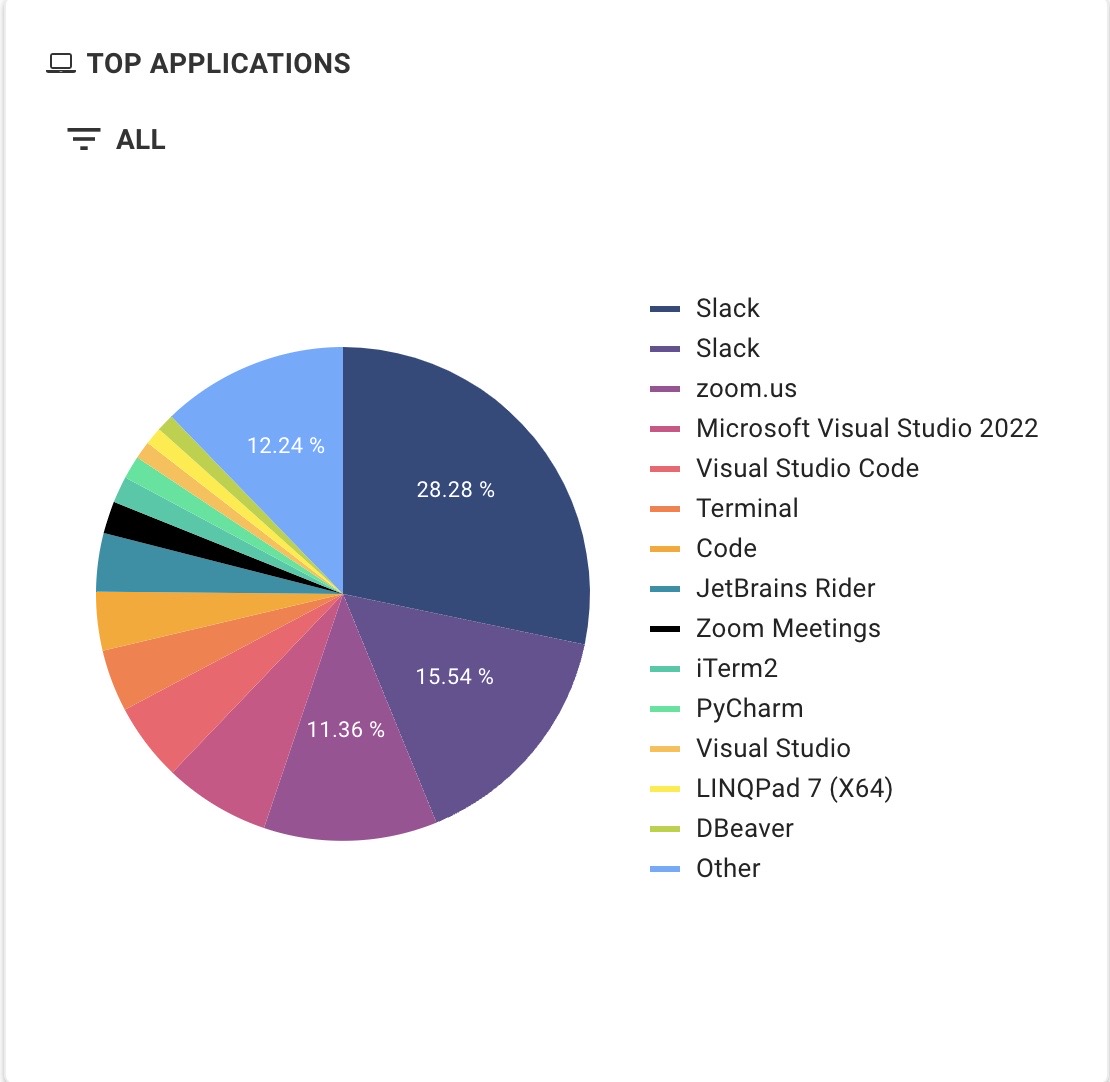Open the ALL filter dropdown
The width and height of the screenshot is (1110, 1082).
pos(116,139)
